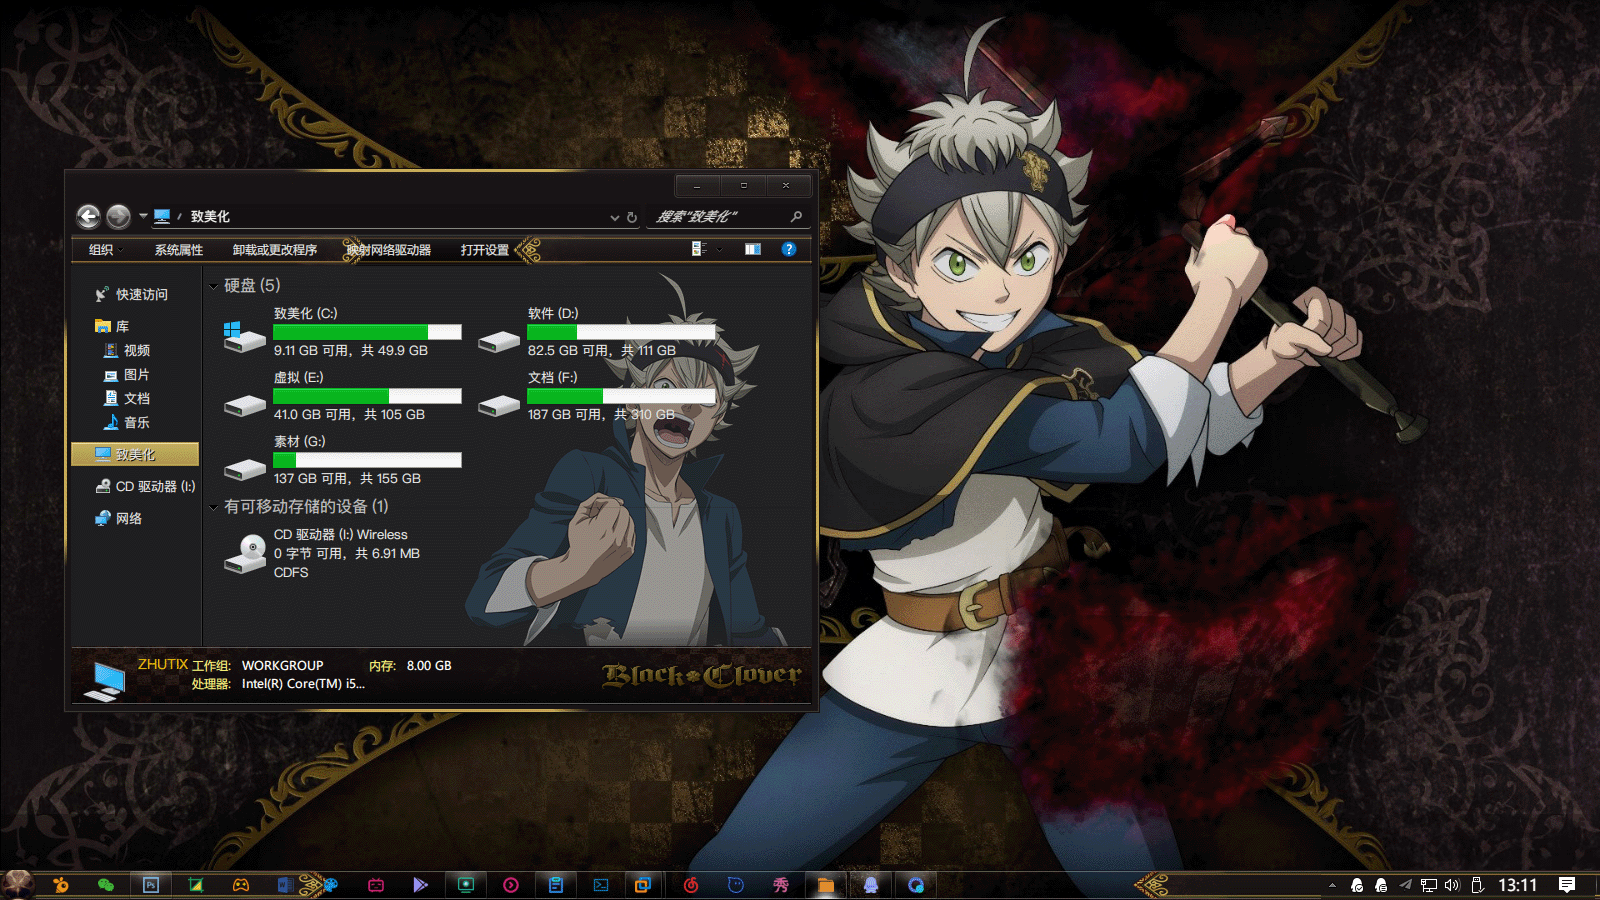Open the Help question mark icon
The height and width of the screenshot is (900, 1600).
coord(789,249)
